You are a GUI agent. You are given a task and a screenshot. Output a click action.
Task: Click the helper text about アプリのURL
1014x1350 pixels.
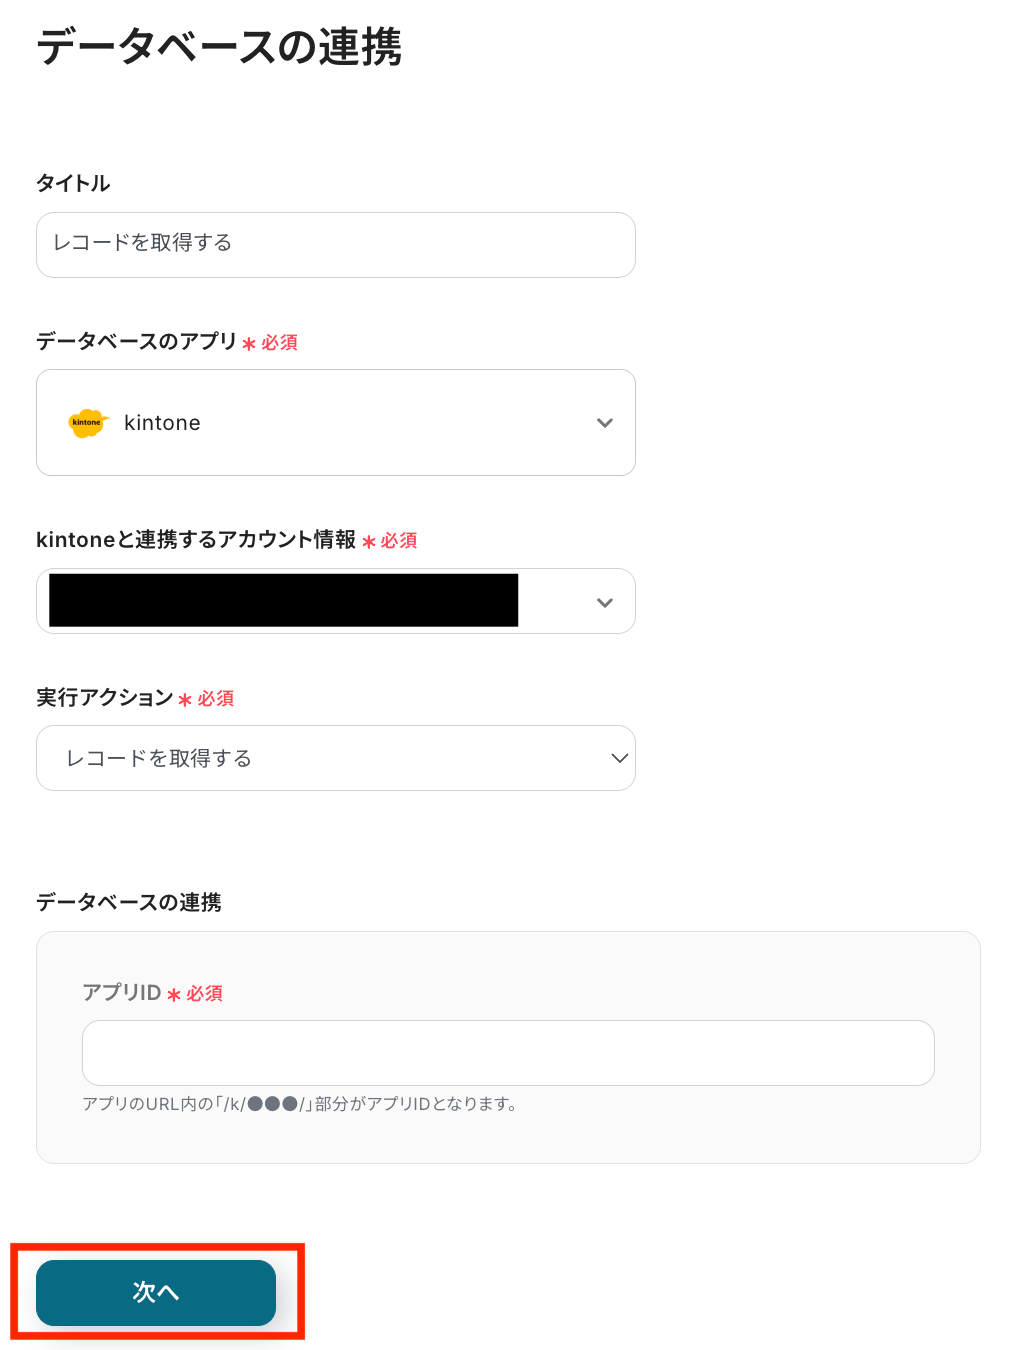pyautogui.click(x=299, y=1104)
